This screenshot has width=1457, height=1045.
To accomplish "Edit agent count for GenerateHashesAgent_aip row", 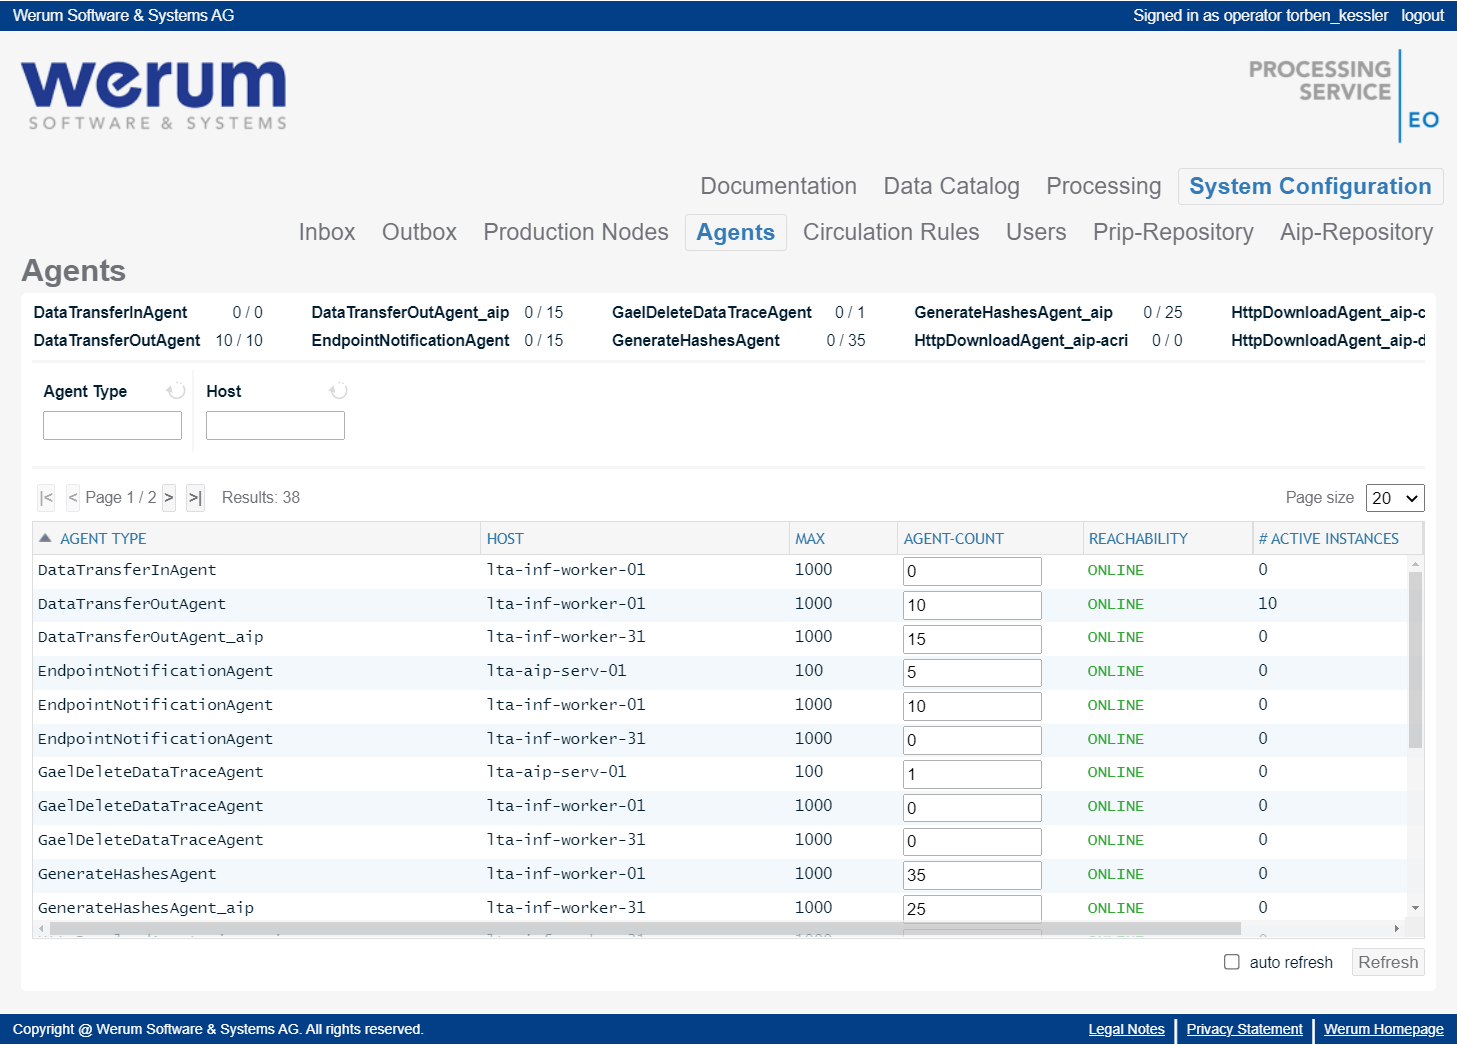I will 972,908.
